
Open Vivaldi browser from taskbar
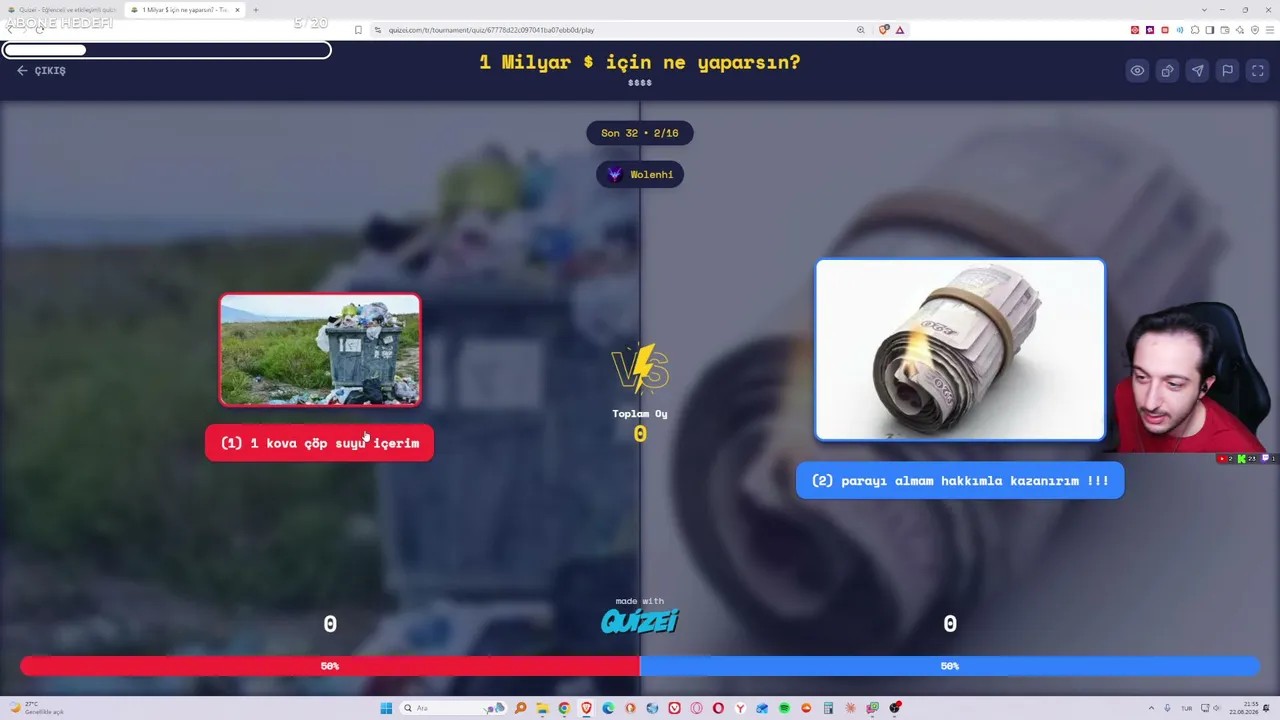pyautogui.click(x=674, y=708)
